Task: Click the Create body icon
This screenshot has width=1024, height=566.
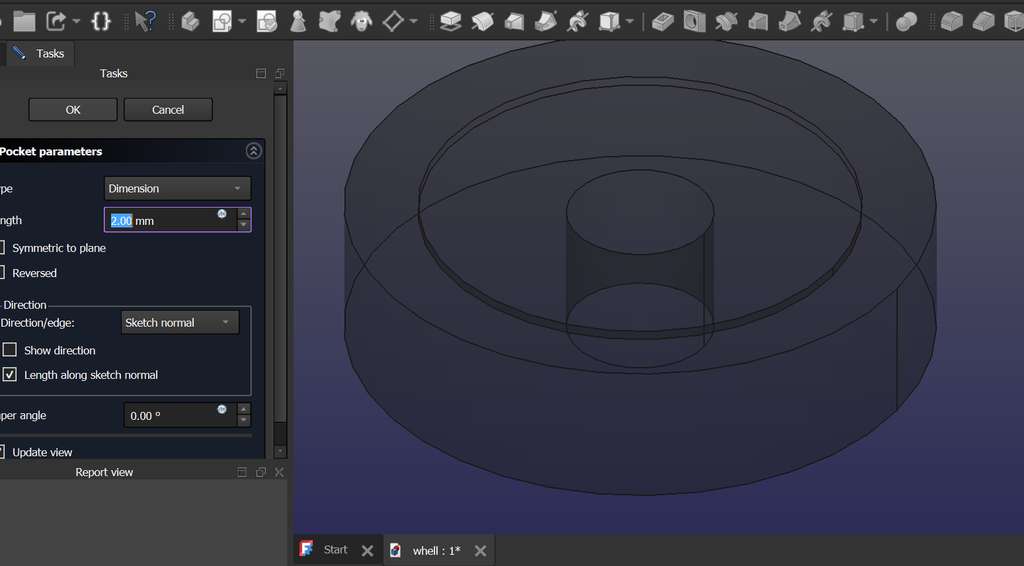Action: [190, 22]
